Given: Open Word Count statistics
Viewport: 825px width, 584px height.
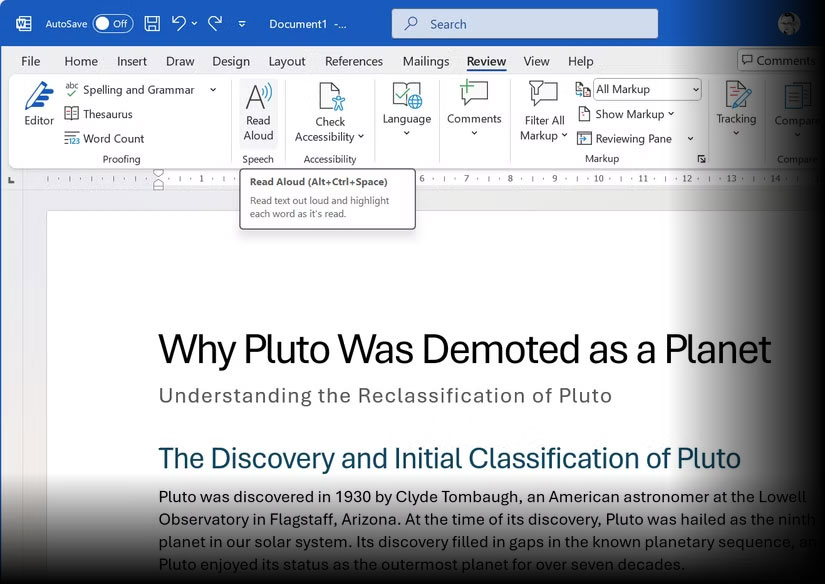Looking at the screenshot, I should coord(113,139).
